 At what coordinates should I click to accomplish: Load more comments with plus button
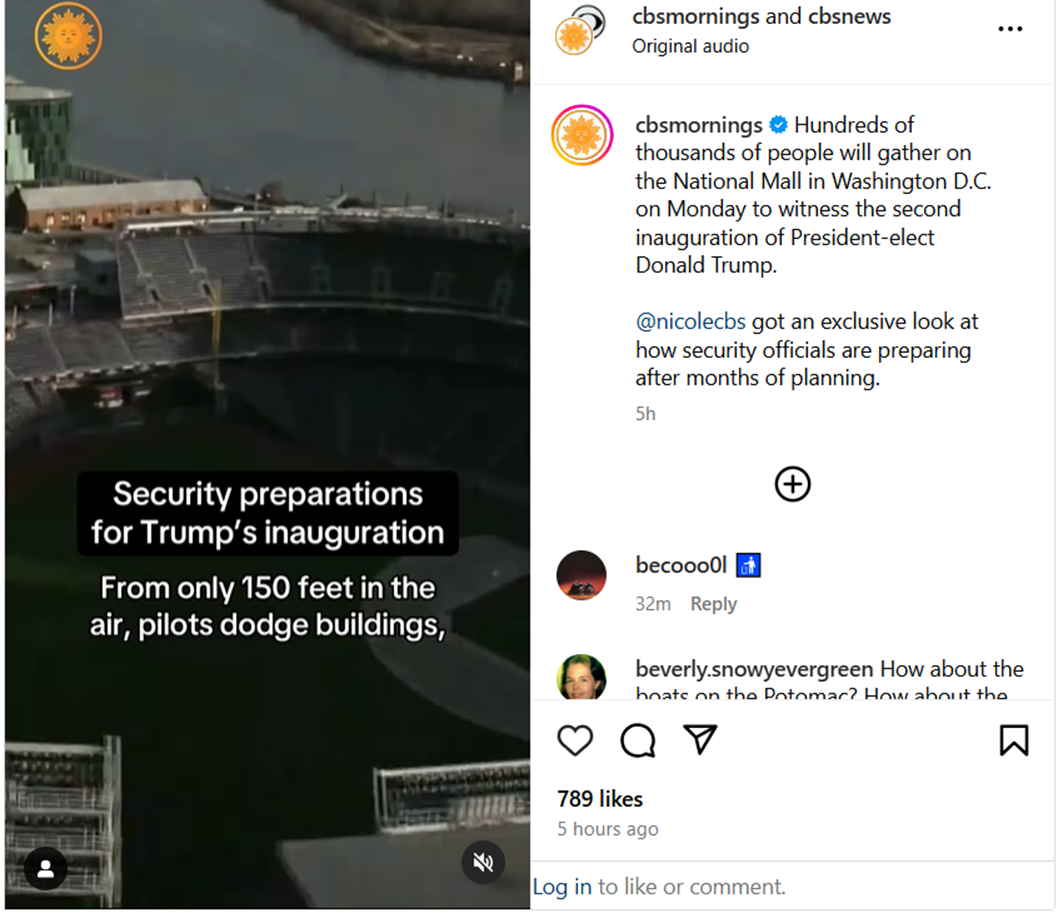pos(792,484)
